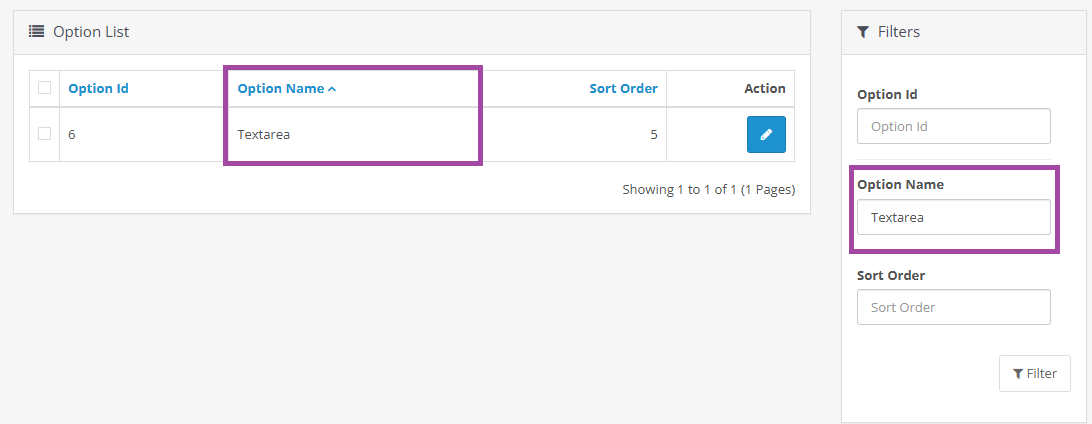Click the Option Name filter field containing Textarea
The height and width of the screenshot is (424, 1092).
tap(954, 217)
